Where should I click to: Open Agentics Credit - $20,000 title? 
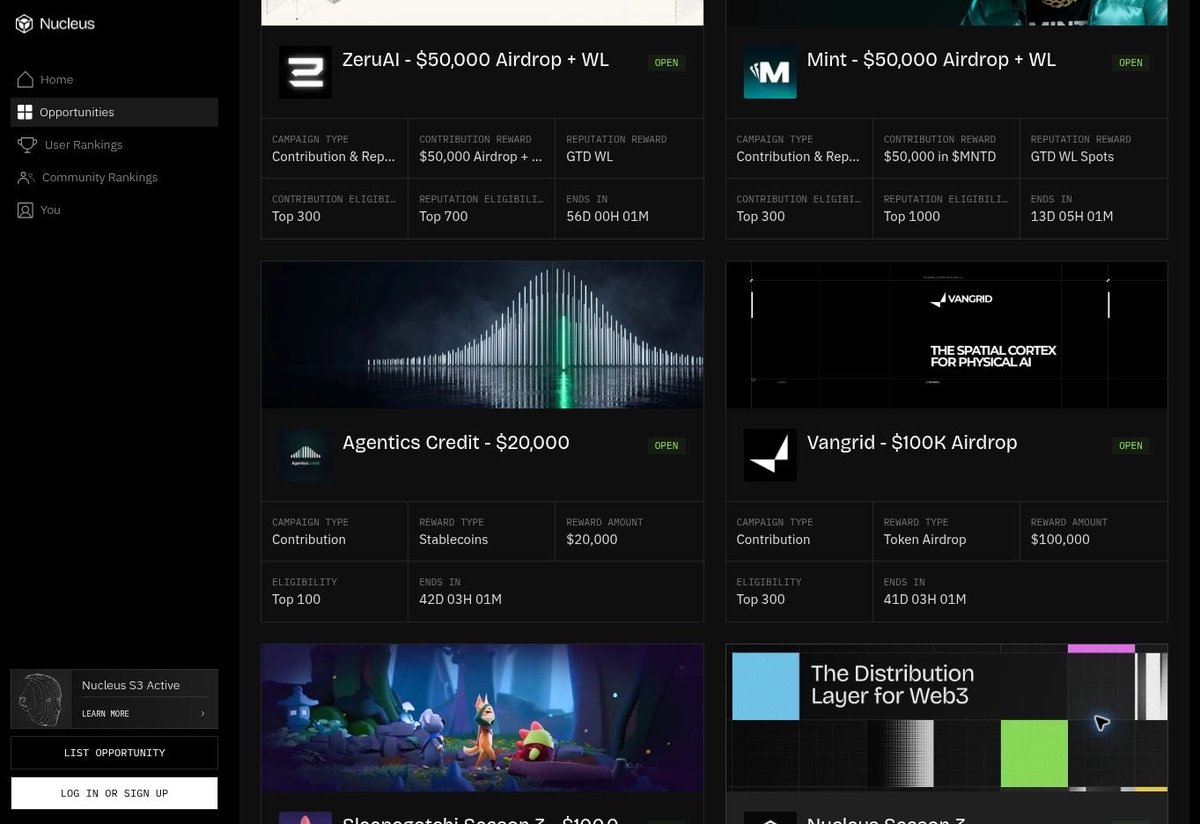pyautogui.click(x=456, y=442)
